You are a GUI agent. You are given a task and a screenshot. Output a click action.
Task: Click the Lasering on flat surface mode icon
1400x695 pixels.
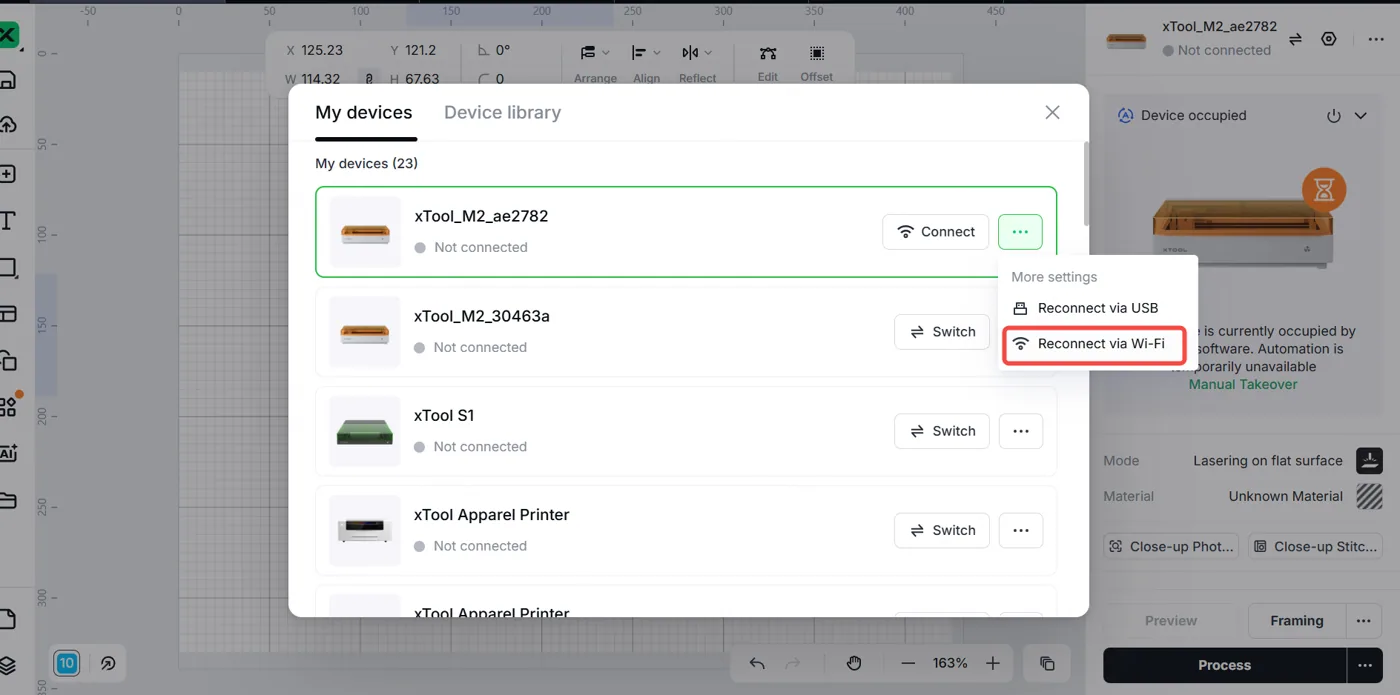coord(1369,461)
